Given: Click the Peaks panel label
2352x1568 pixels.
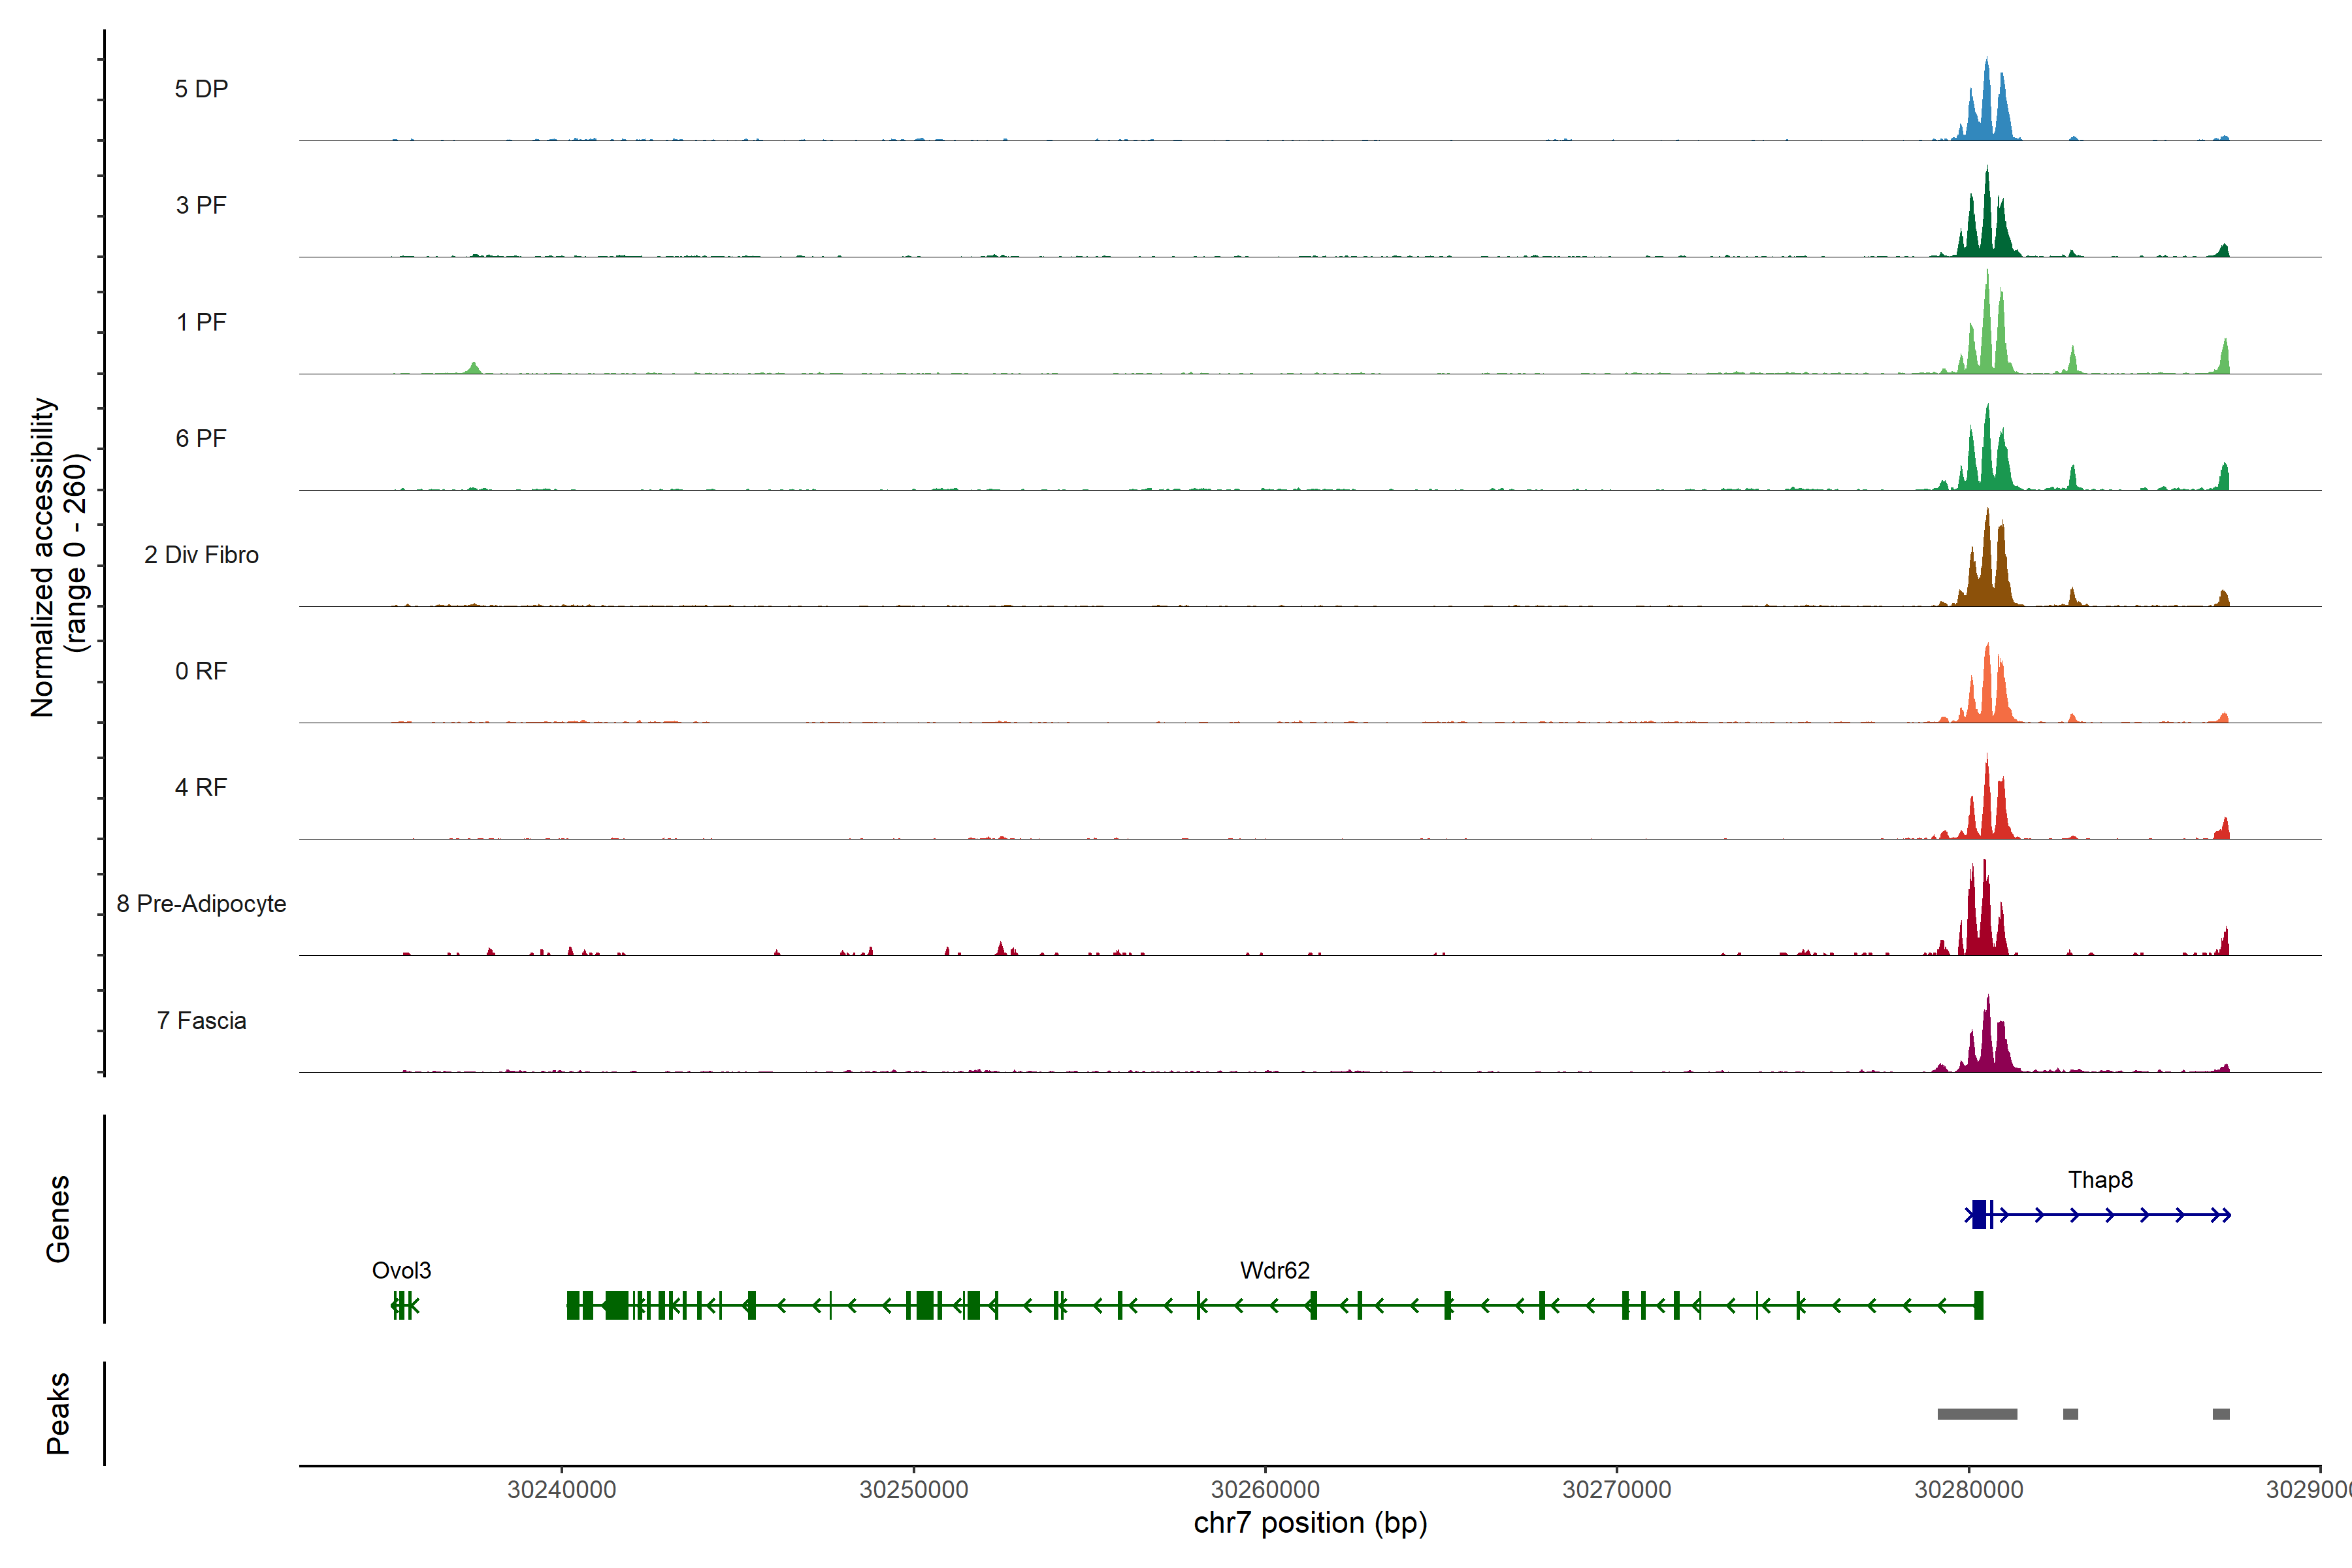Looking at the screenshot, I should coord(58,1413).
